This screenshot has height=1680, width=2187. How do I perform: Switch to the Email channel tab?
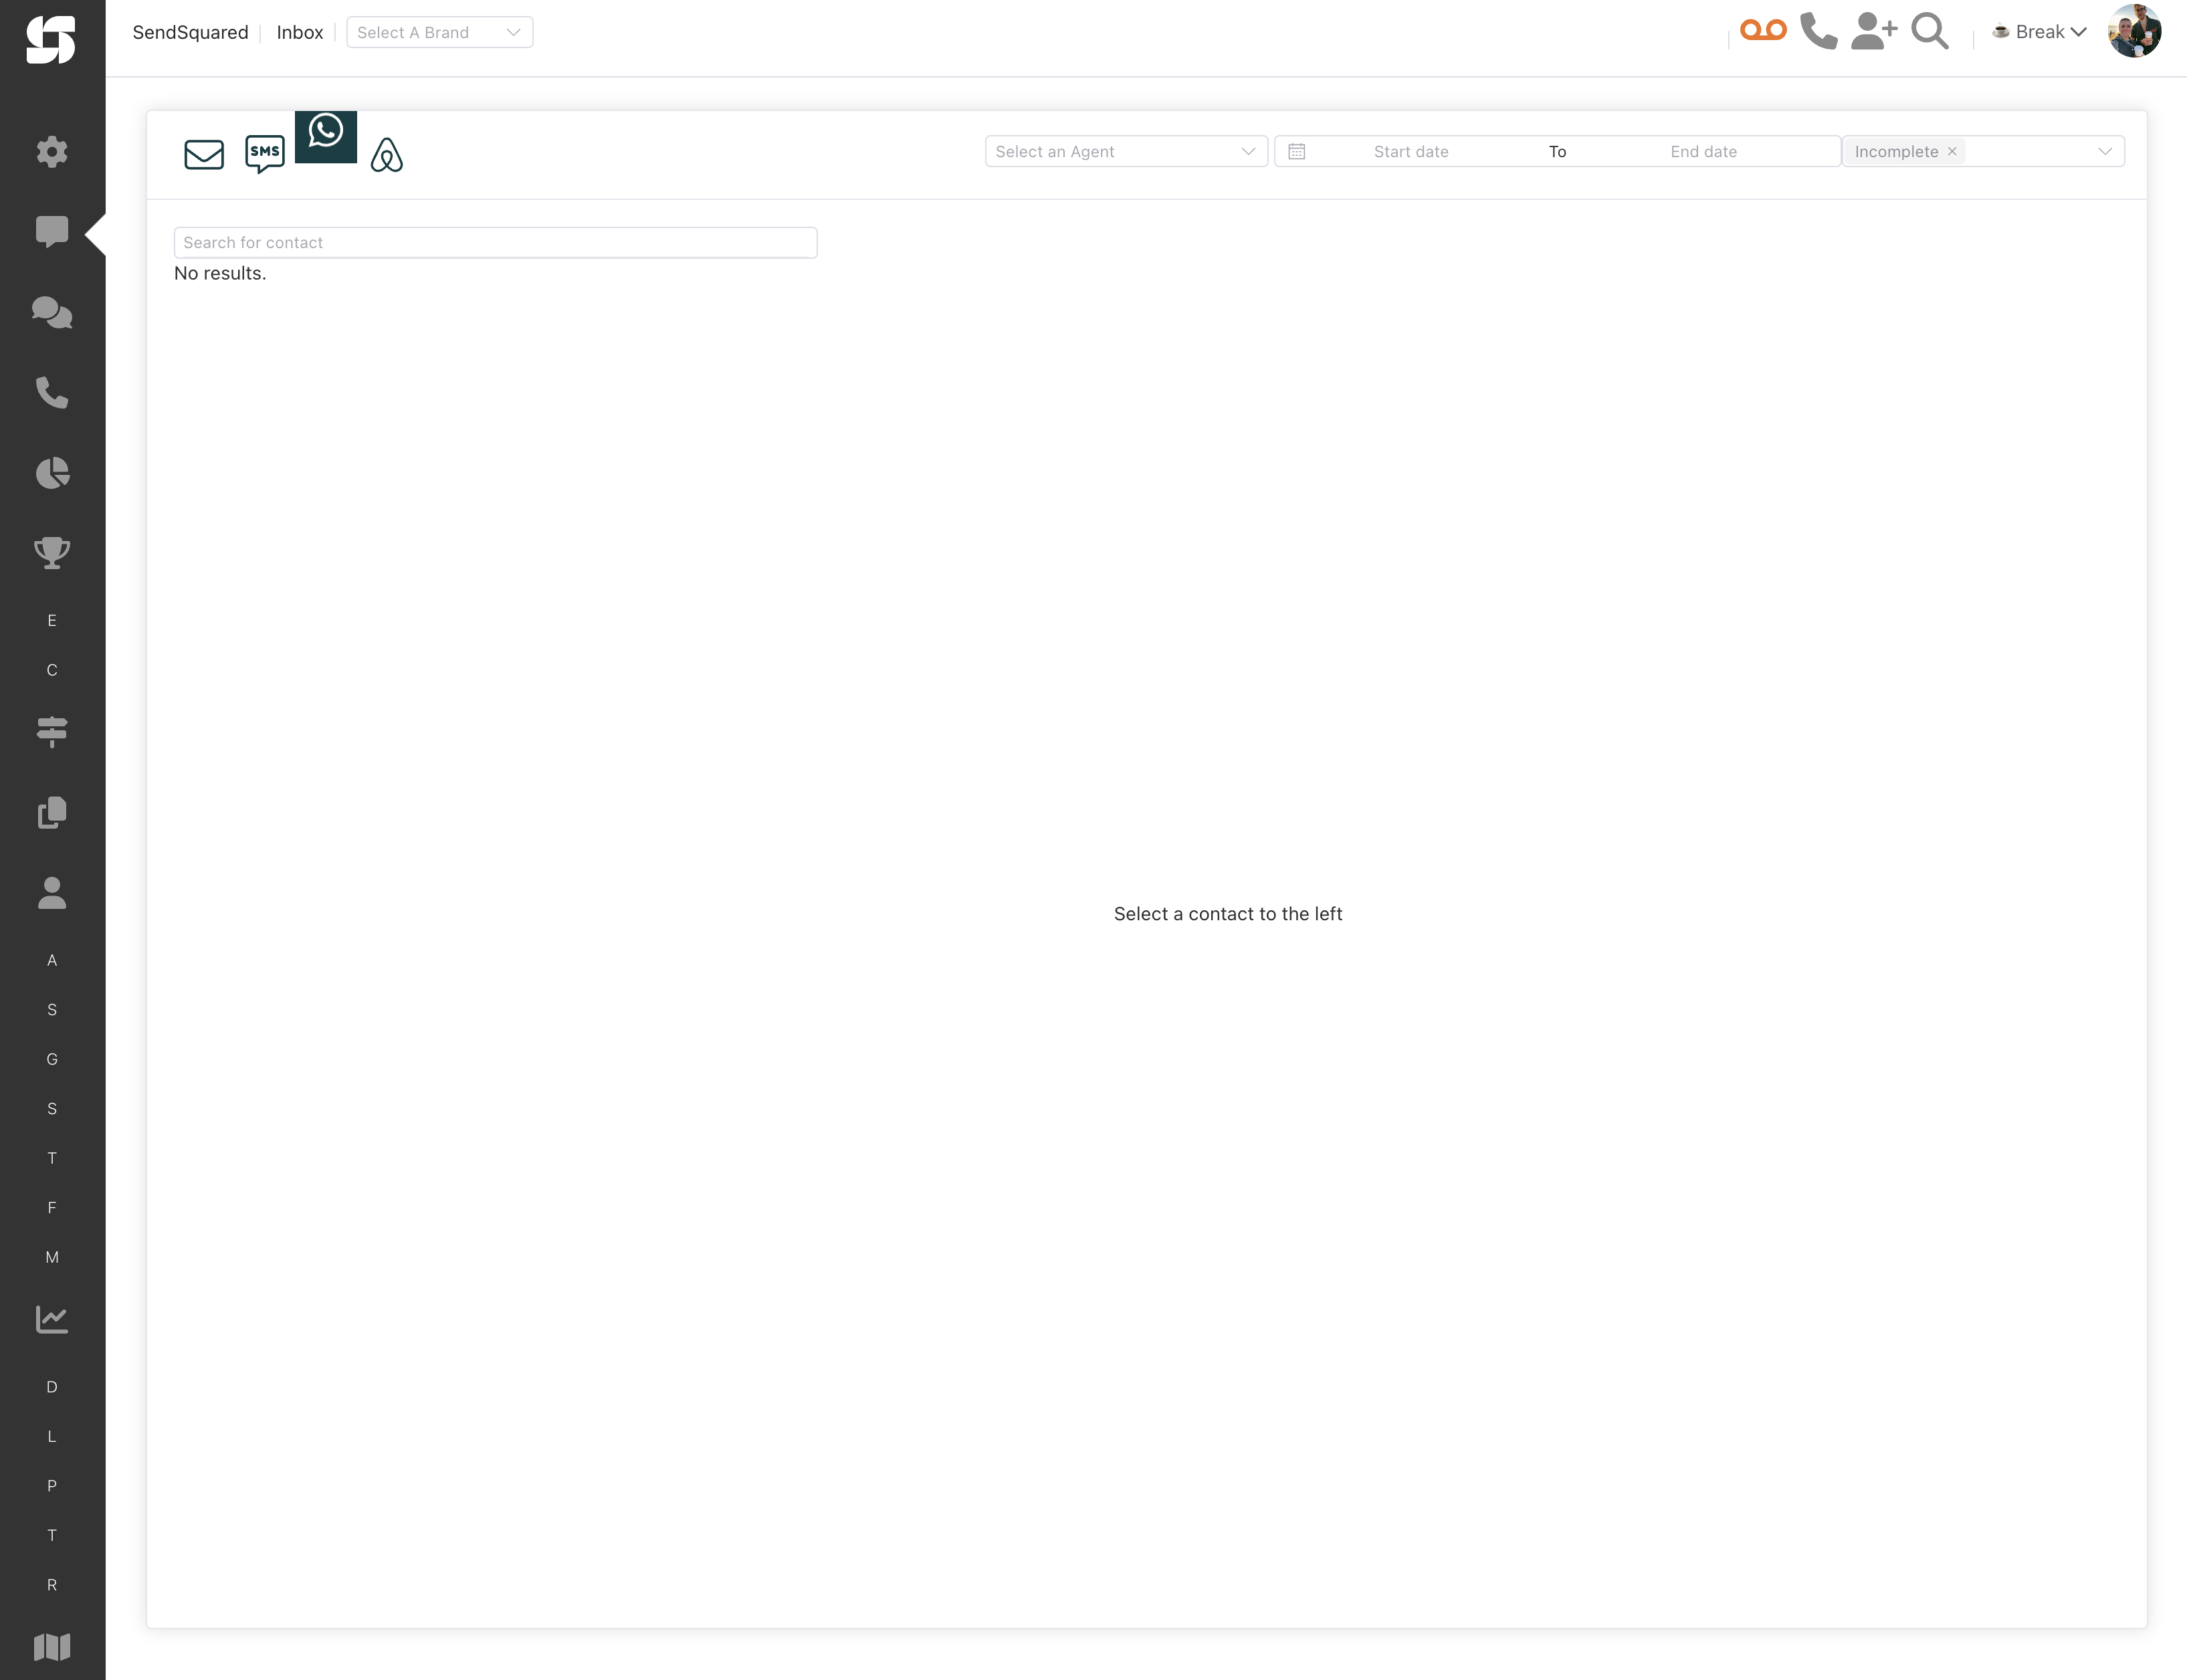coord(204,154)
